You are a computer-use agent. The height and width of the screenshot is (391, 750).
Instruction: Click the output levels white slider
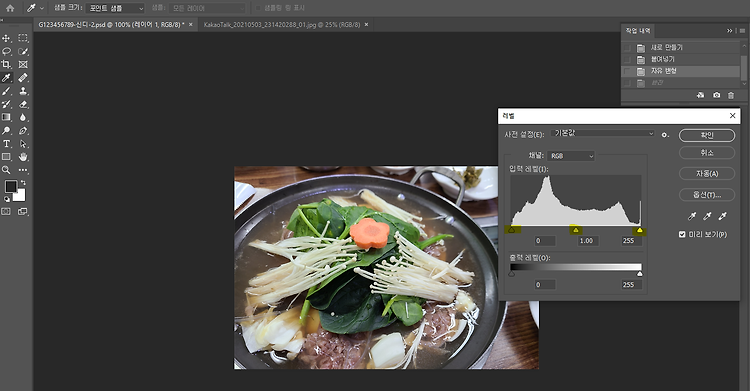pyautogui.click(x=640, y=274)
